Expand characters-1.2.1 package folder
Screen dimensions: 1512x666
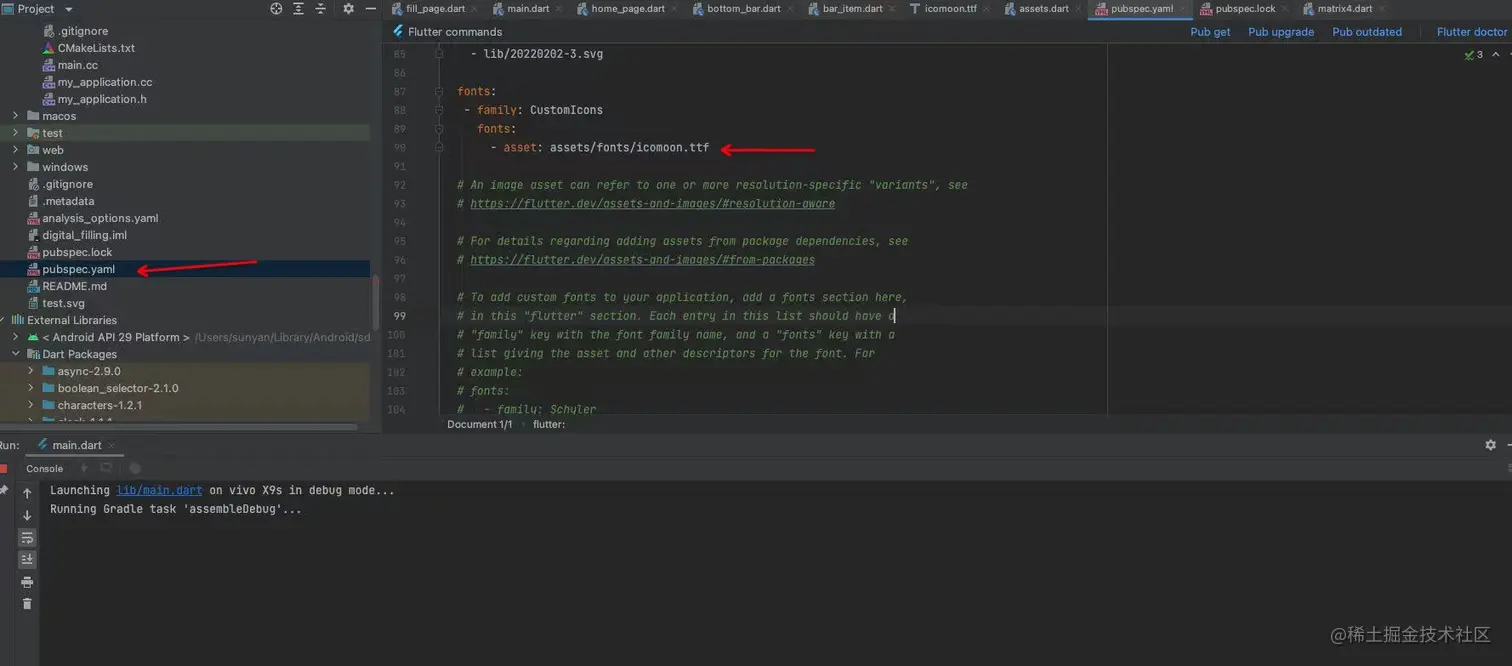(x=31, y=405)
